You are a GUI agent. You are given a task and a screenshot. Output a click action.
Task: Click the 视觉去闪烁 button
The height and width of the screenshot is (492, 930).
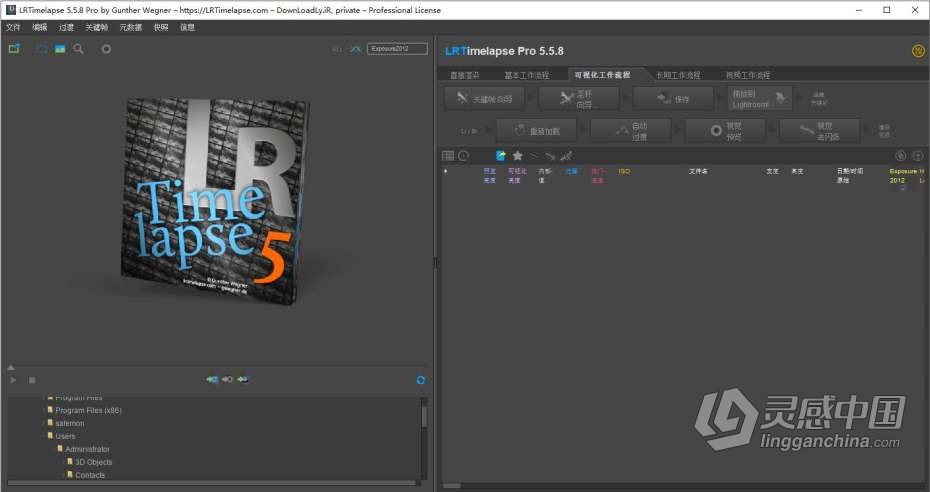tap(820, 130)
